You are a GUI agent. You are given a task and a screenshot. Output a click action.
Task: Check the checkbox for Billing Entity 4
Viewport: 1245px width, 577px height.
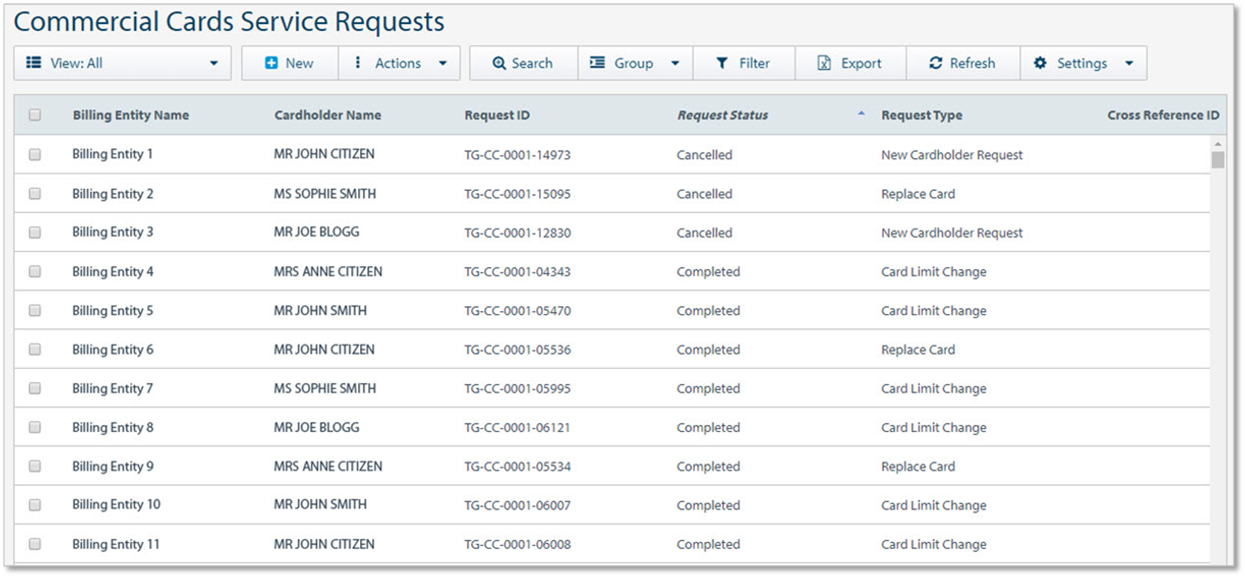click(35, 271)
